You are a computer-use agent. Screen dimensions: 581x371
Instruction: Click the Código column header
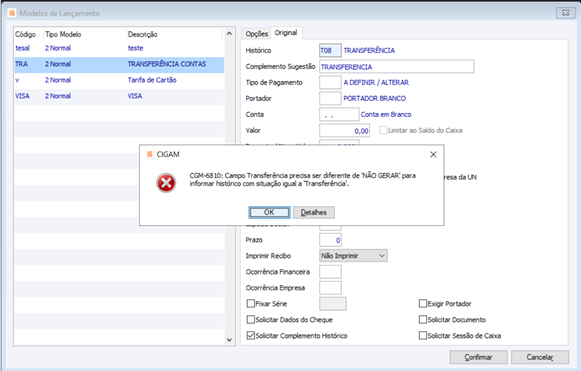(x=26, y=34)
